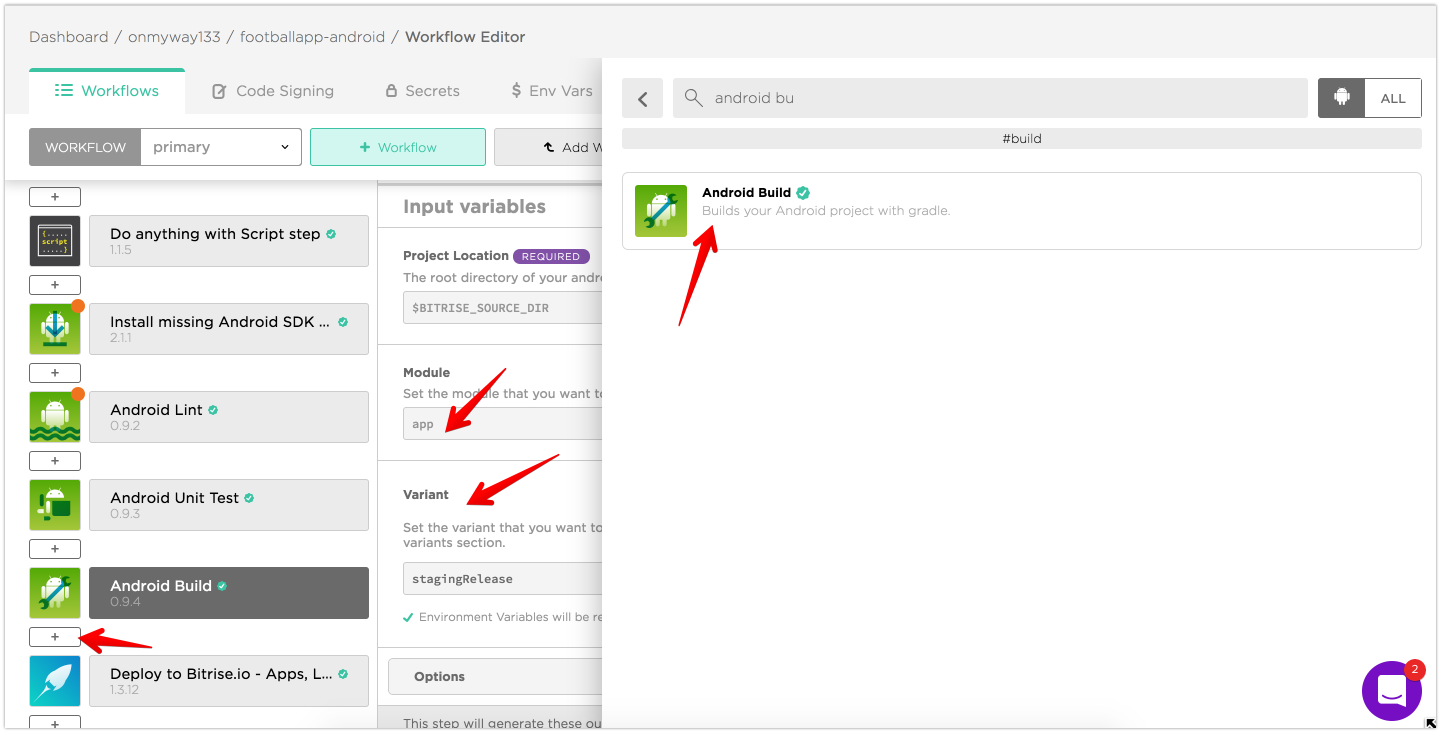Select Do anything with Script step
This screenshot has height=733, width=1441.
coord(229,241)
